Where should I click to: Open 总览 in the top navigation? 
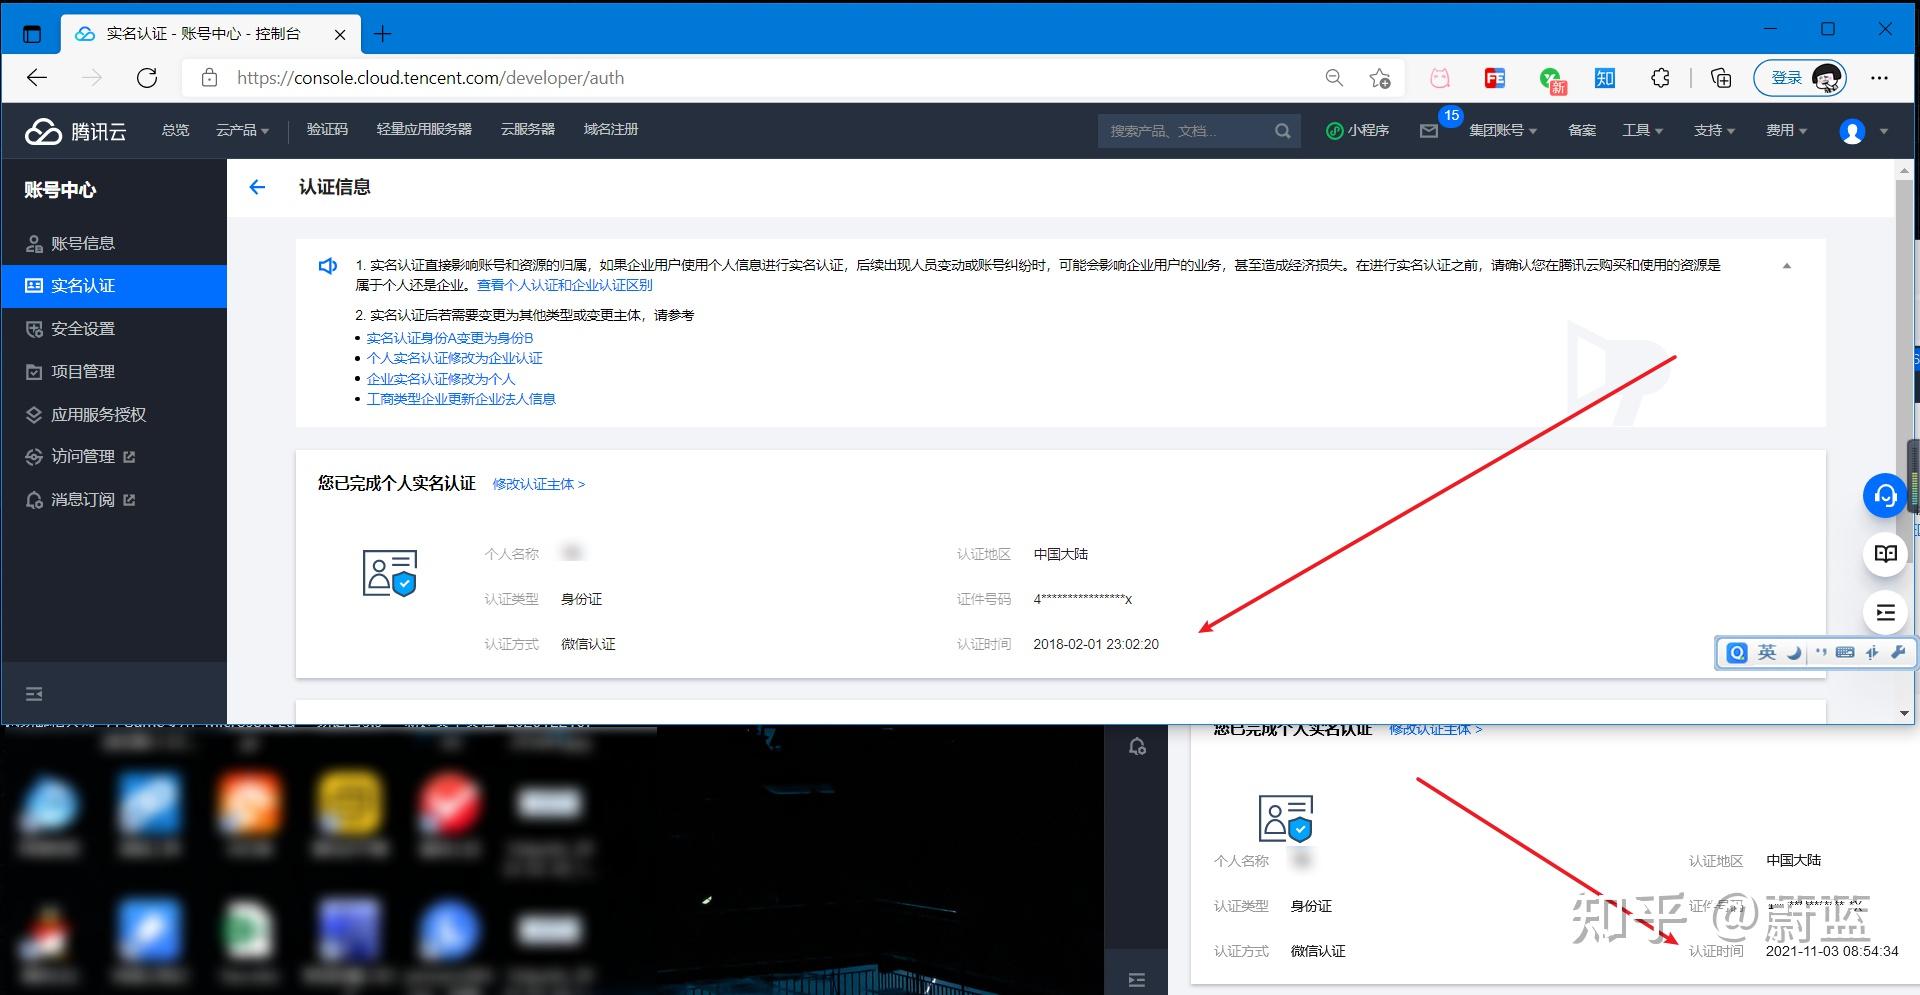[x=175, y=130]
